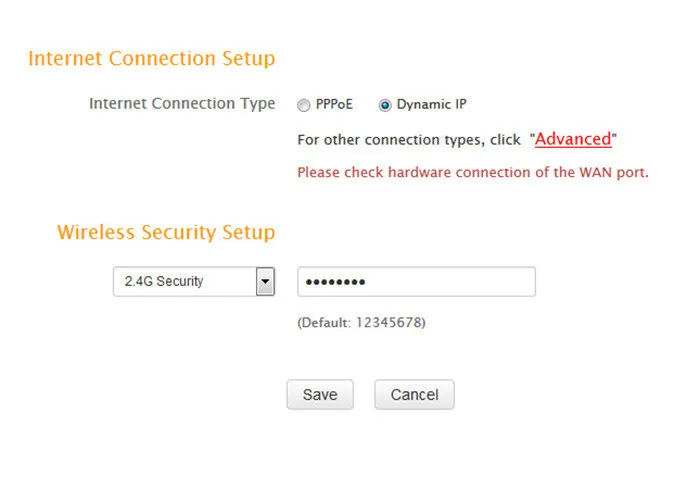Click the Internet Connection Type label
Screen dimensions: 700x500
[182, 104]
